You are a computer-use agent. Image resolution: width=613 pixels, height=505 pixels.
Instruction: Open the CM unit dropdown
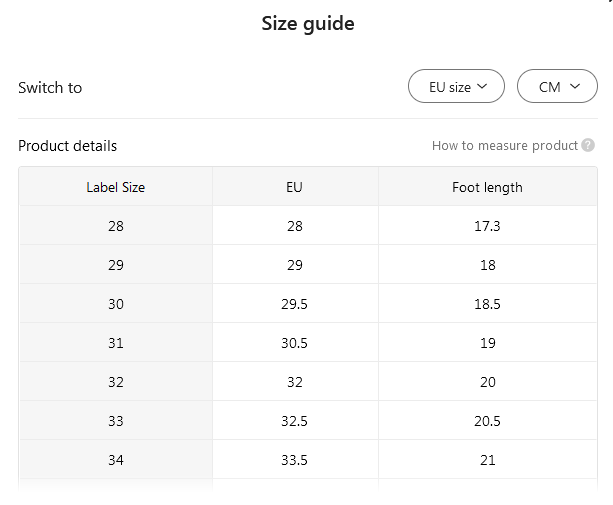coord(557,87)
